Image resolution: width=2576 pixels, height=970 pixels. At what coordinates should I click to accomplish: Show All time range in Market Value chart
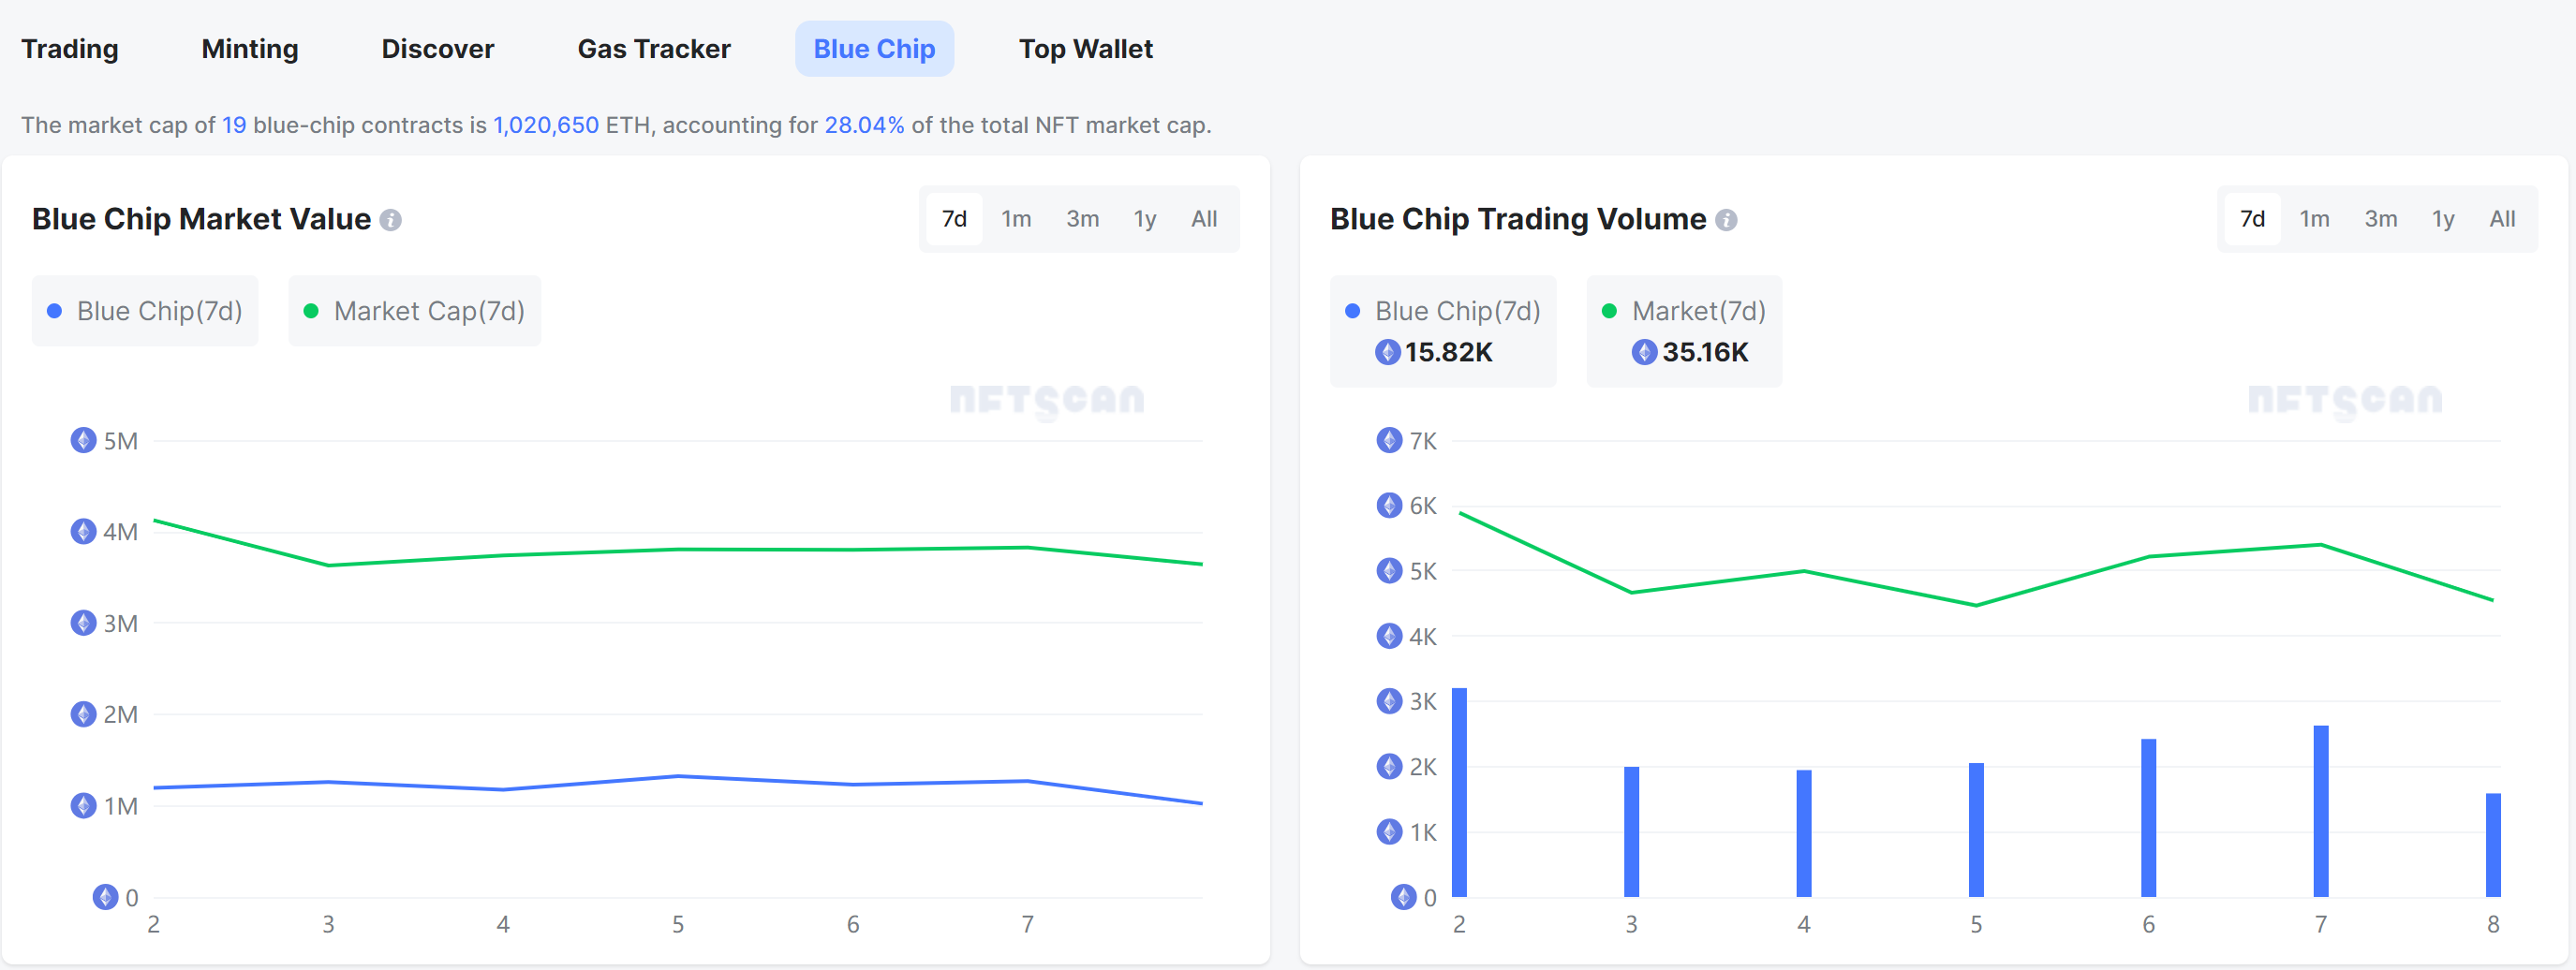tap(1203, 219)
